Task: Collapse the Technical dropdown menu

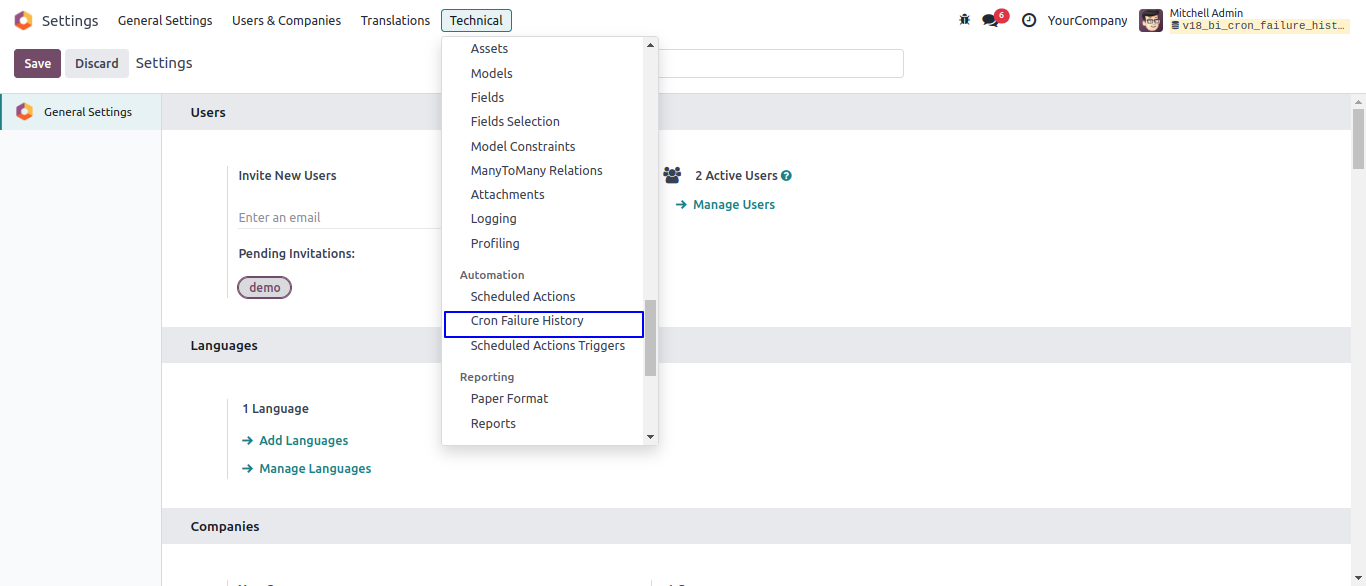Action: [476, 21]
